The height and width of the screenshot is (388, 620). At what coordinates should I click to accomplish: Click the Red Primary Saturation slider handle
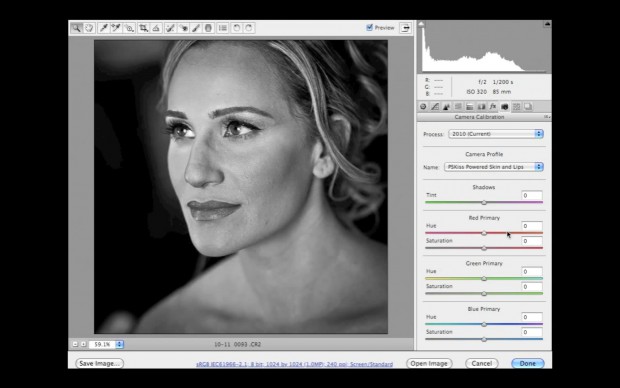click(x=484, y=248)
